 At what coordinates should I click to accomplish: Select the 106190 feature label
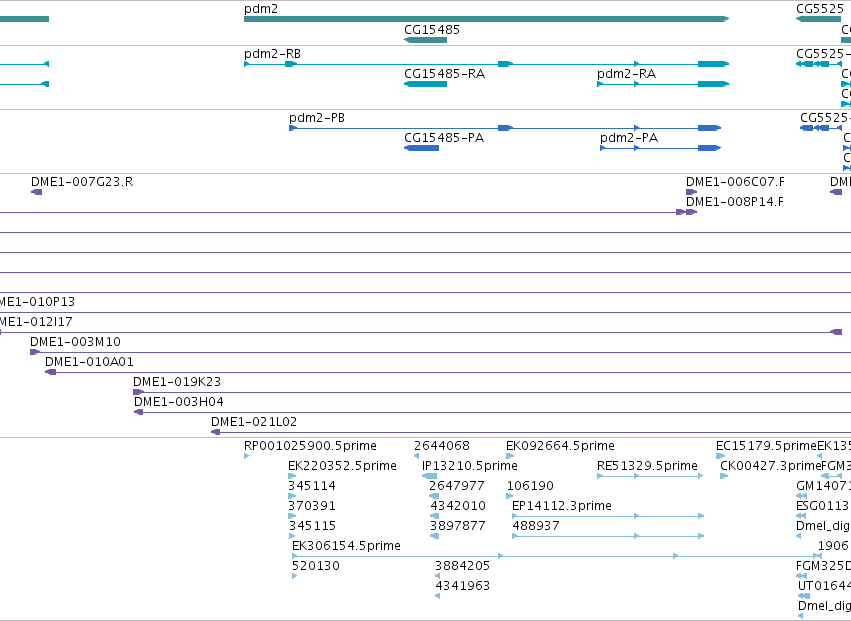pos(530,486)
